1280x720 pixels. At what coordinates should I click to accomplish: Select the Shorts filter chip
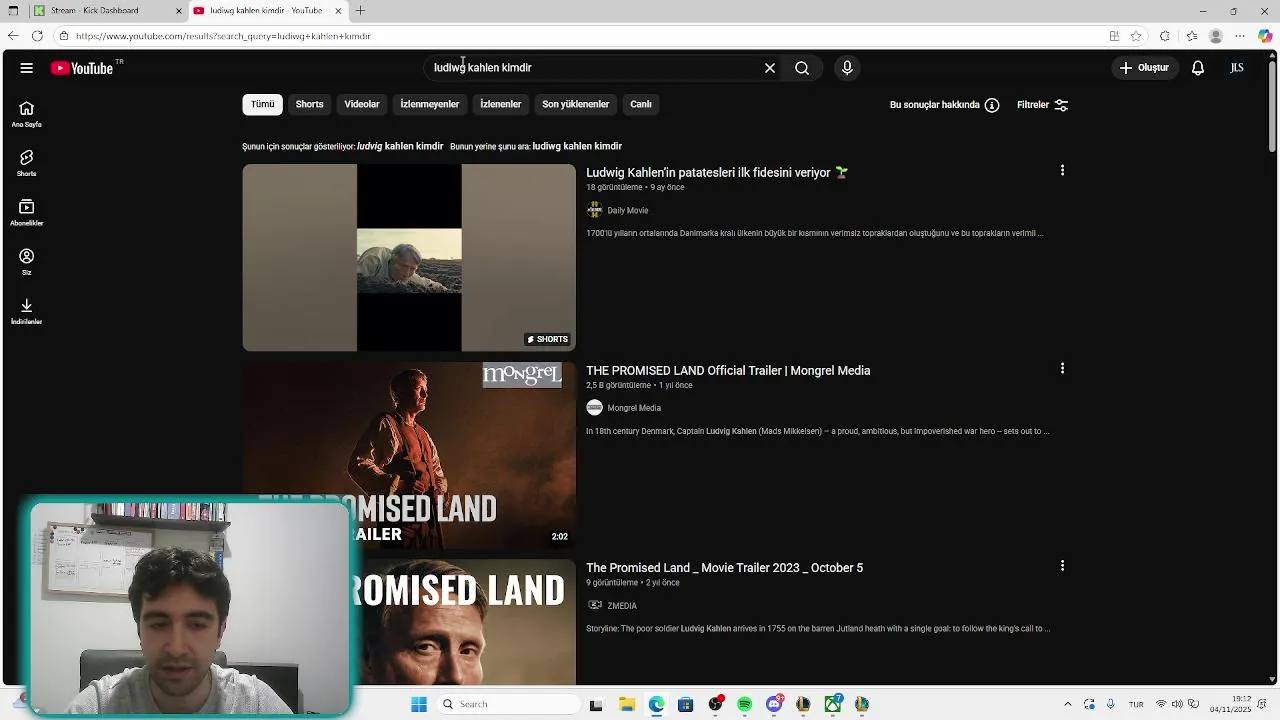click(309, 104)
